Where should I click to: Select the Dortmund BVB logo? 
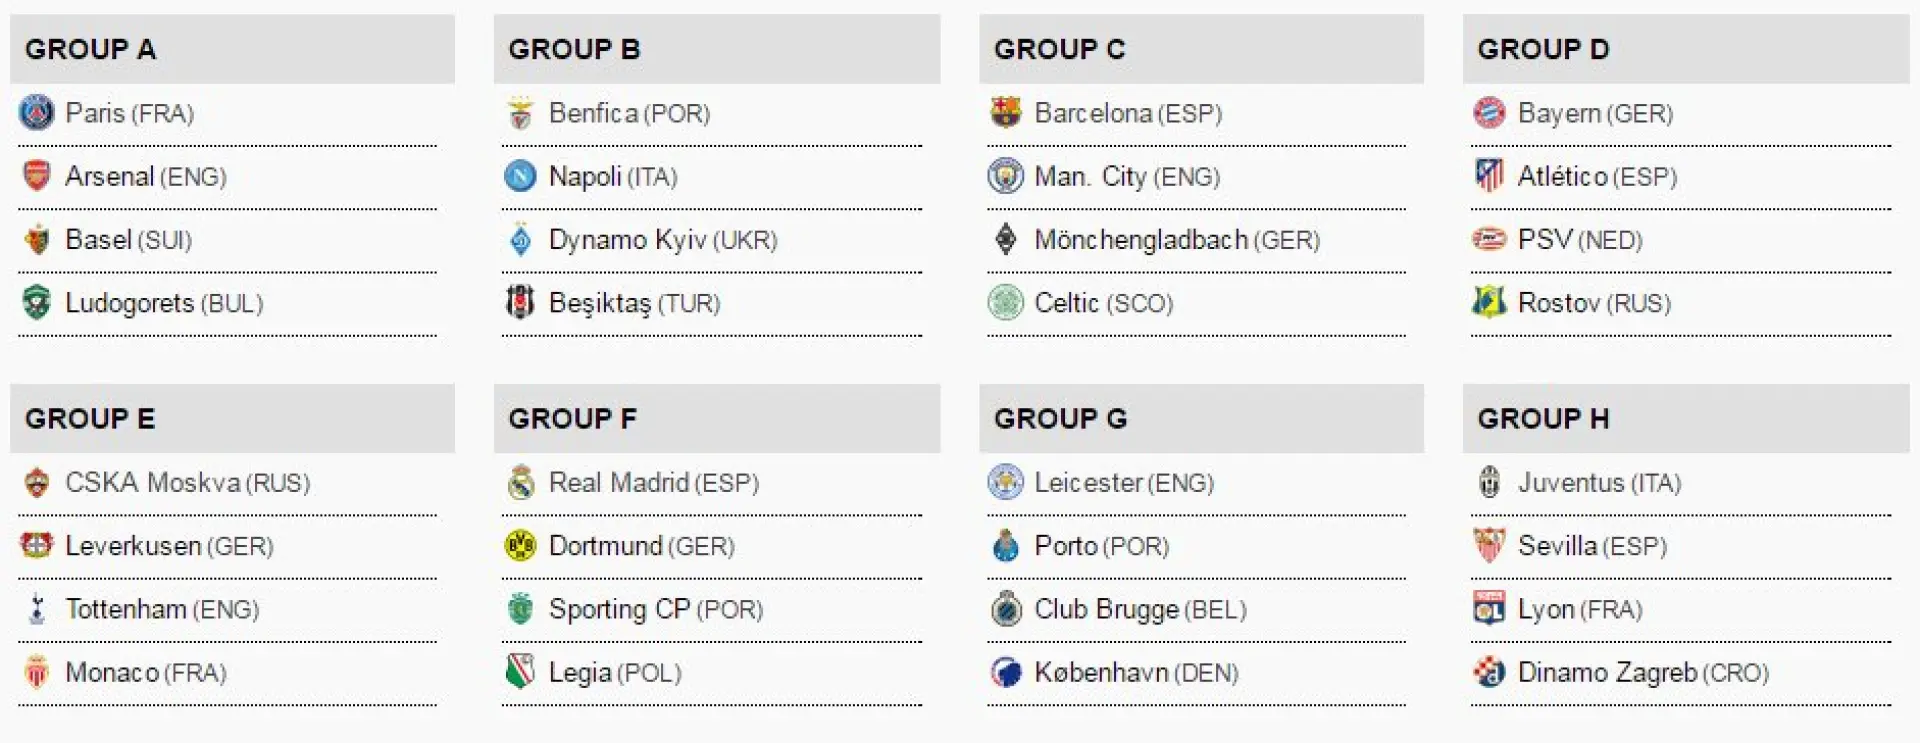pyautogui.click(x=520, y=546)
